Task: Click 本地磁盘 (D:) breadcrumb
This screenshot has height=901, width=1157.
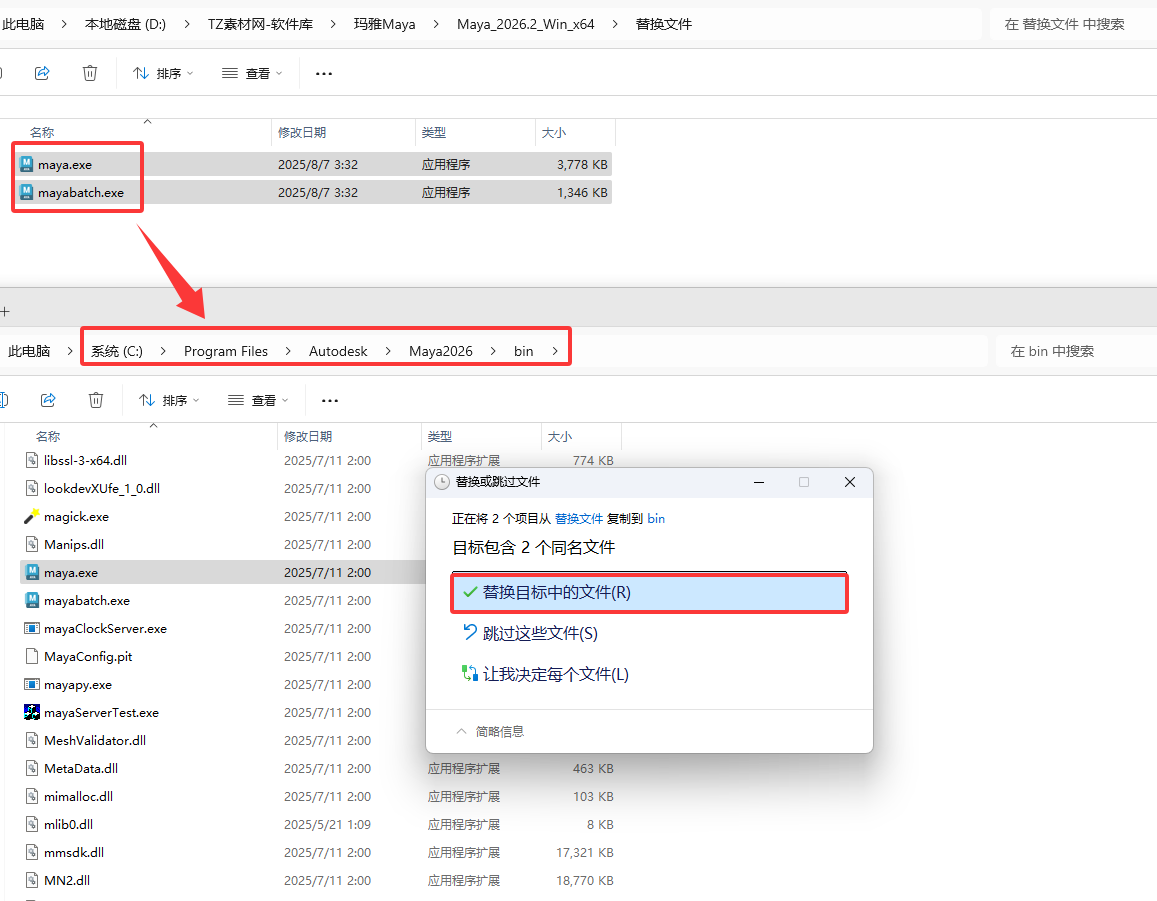Action: [125, 24]
